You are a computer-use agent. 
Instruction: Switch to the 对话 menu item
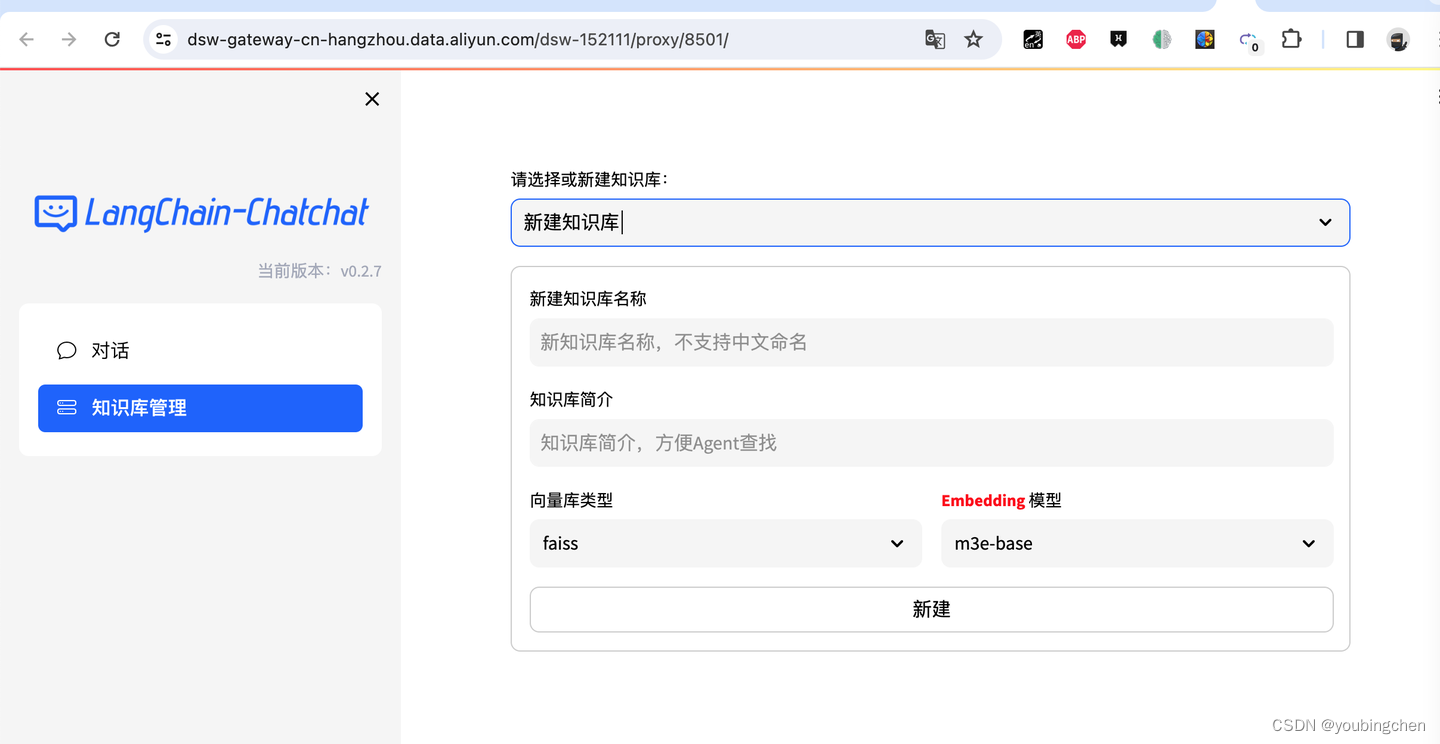pyautogui.click(x=200, y=351)
